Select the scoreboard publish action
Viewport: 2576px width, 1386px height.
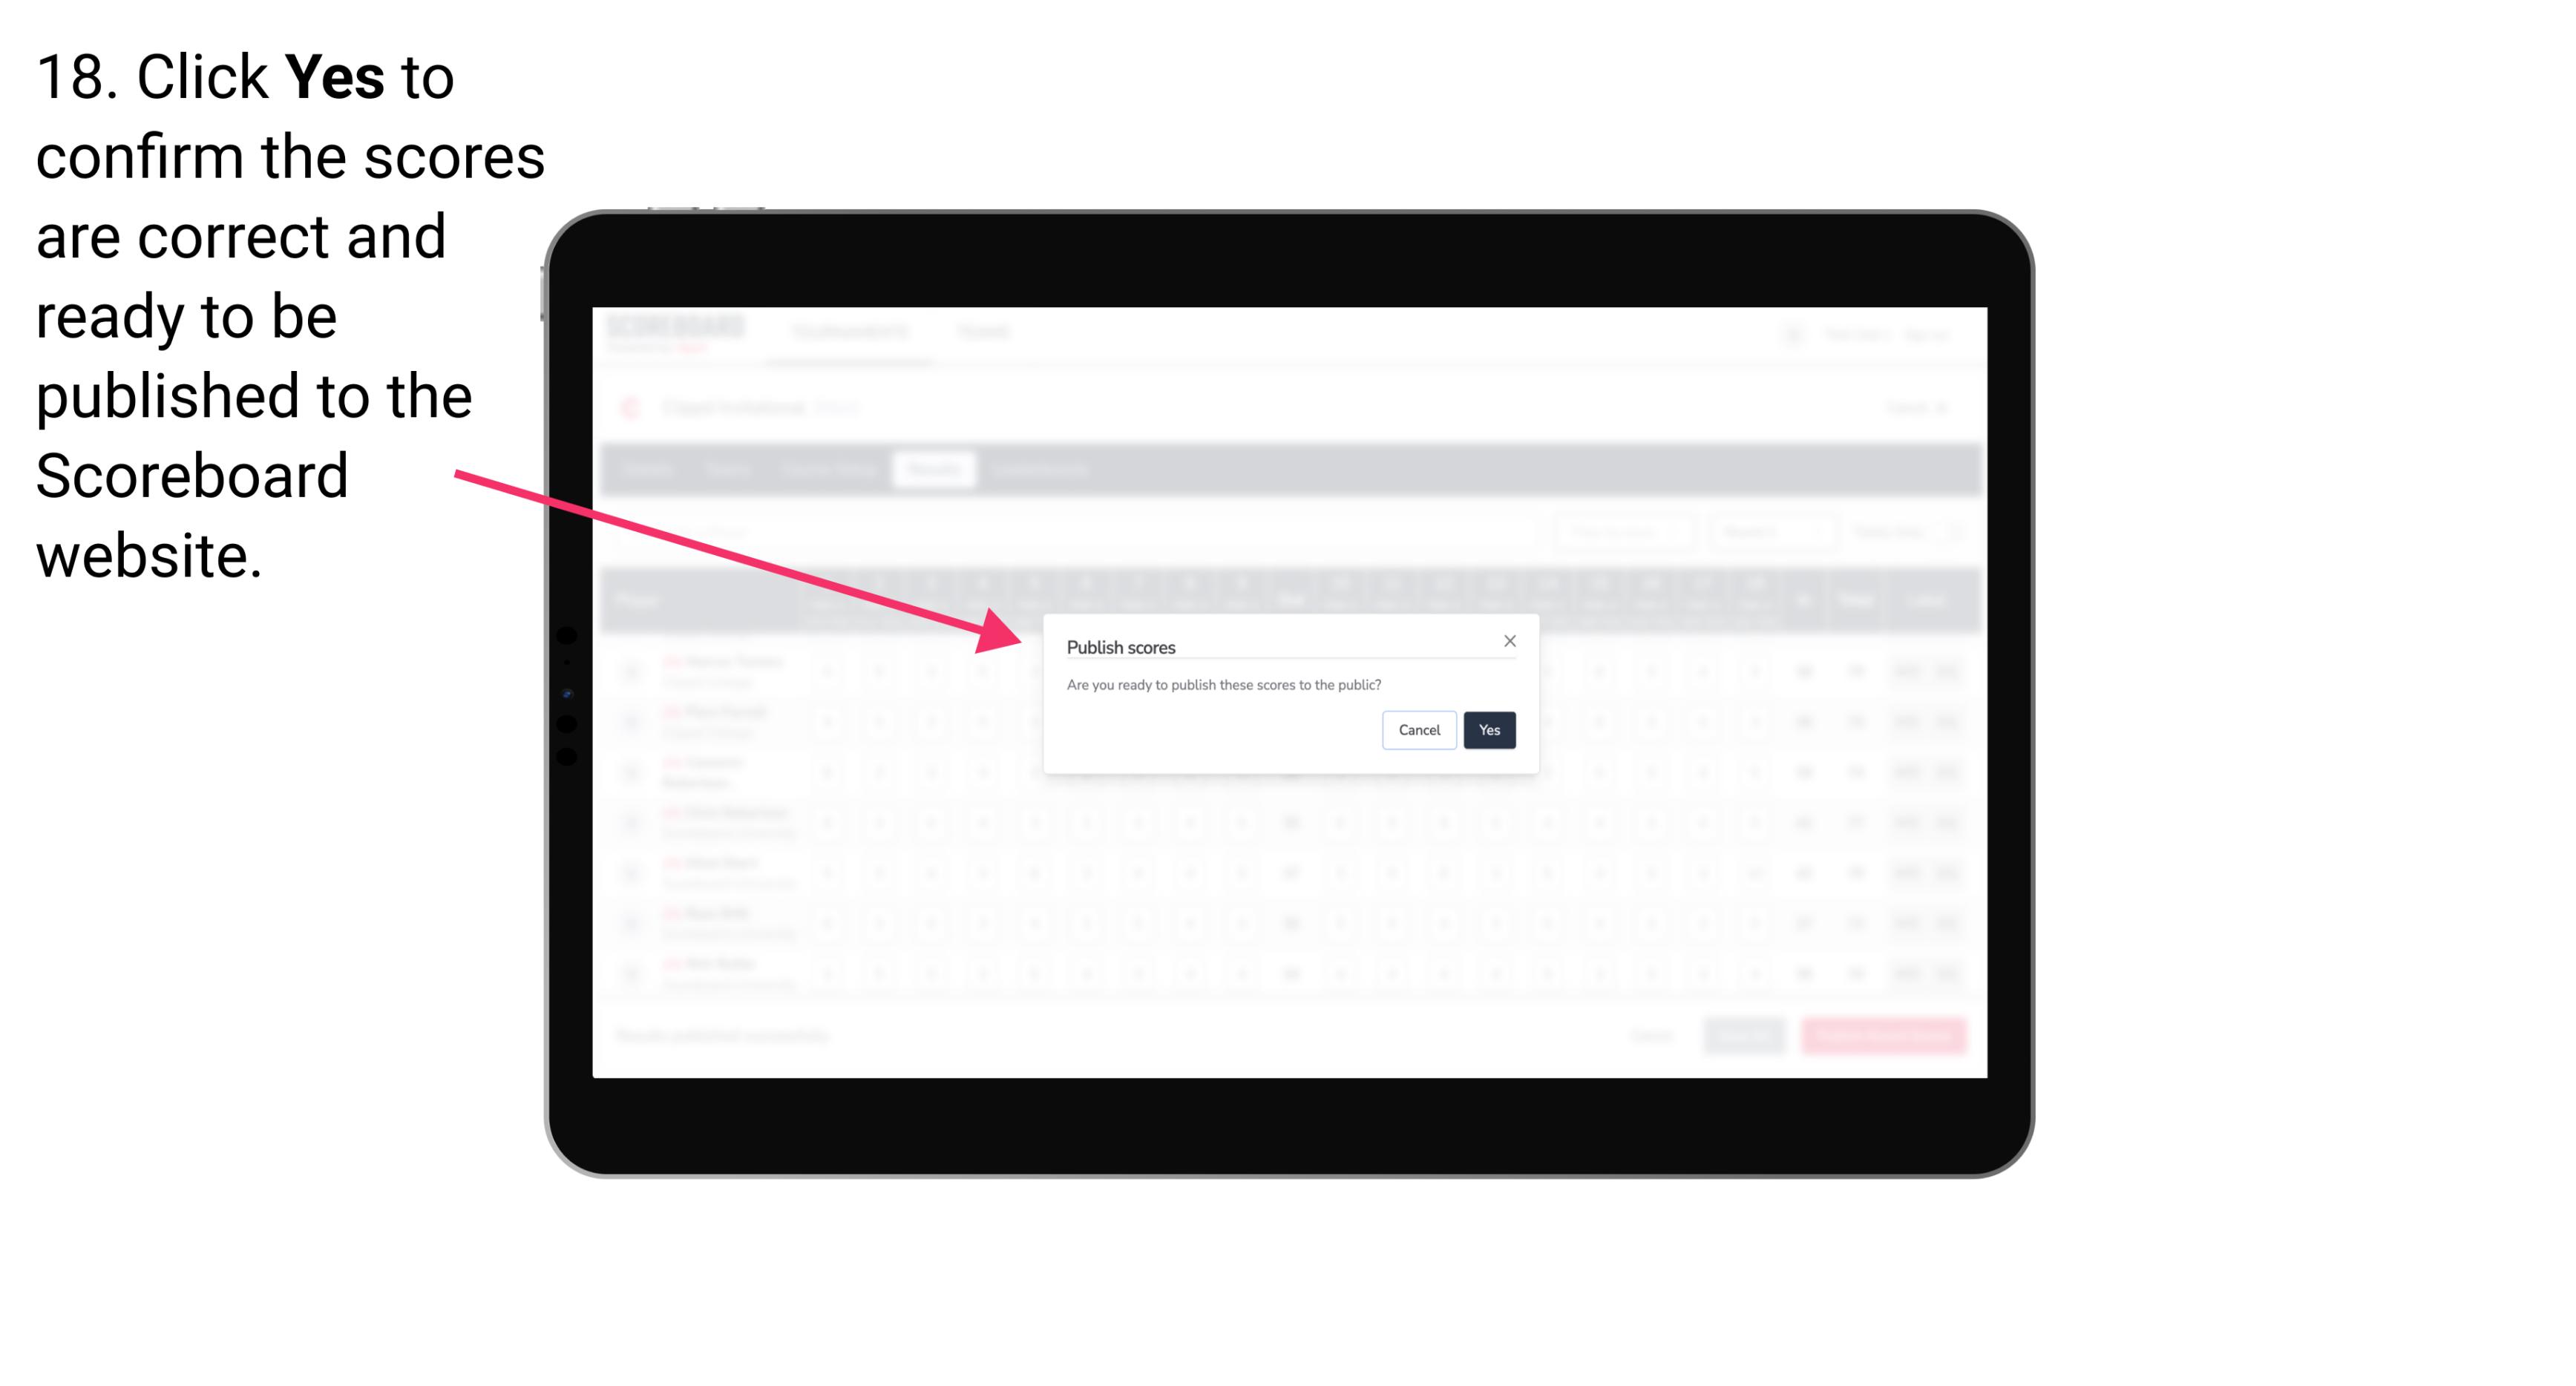[x=1487, y=729]
